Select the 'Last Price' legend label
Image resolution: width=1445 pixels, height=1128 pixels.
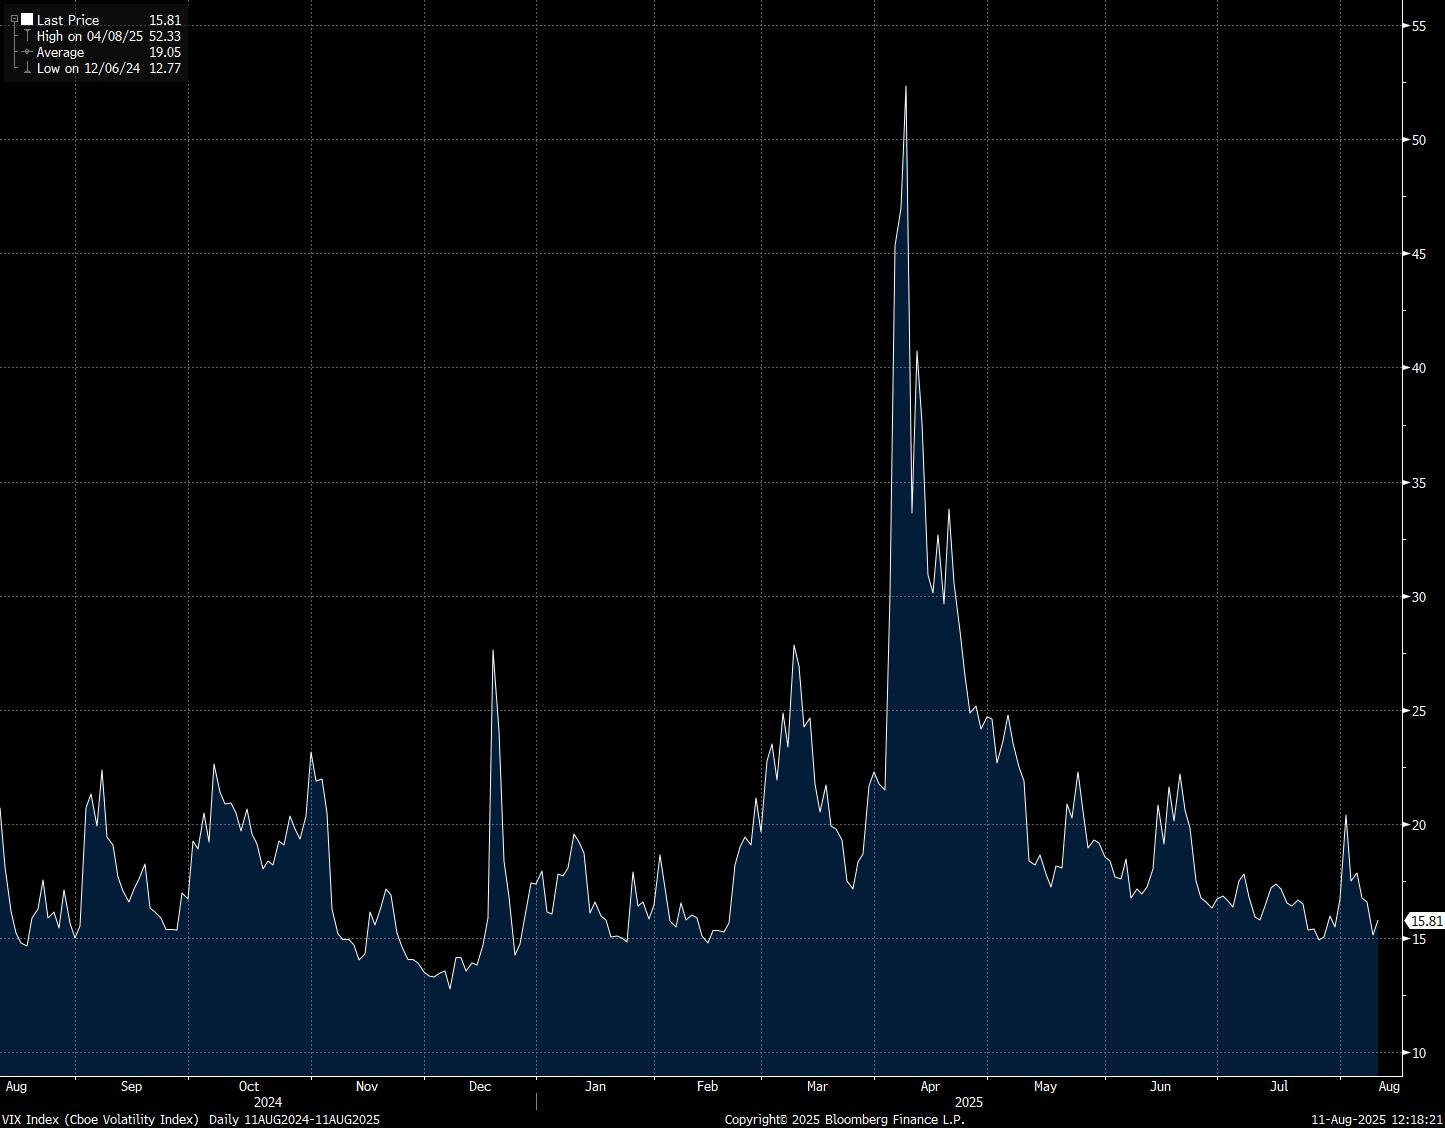(68, 20)
